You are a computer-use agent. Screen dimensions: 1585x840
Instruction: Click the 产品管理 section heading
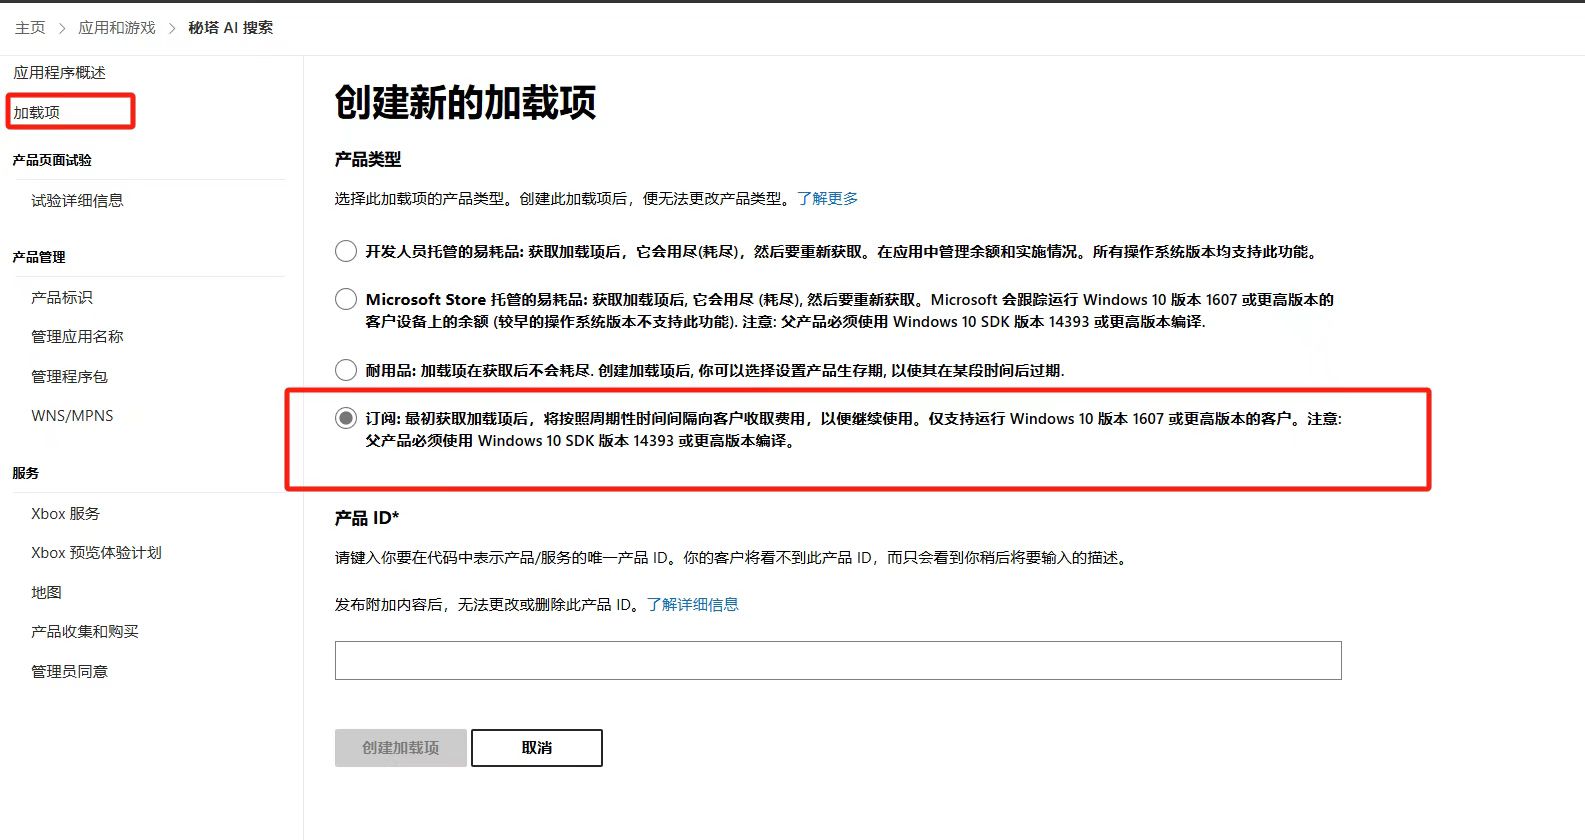click(39, 257)
